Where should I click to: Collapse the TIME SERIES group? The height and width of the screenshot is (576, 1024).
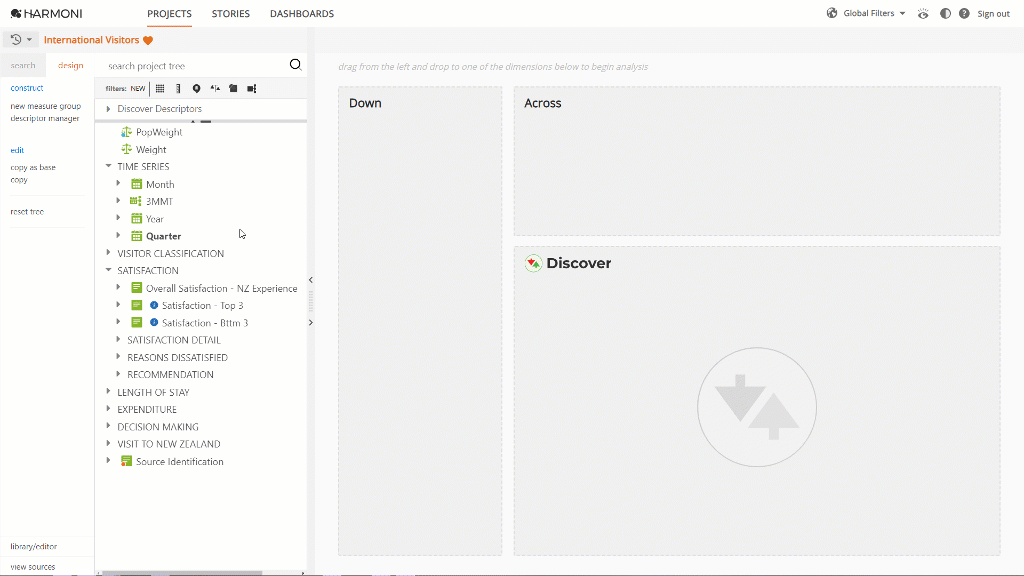(108, 166)
